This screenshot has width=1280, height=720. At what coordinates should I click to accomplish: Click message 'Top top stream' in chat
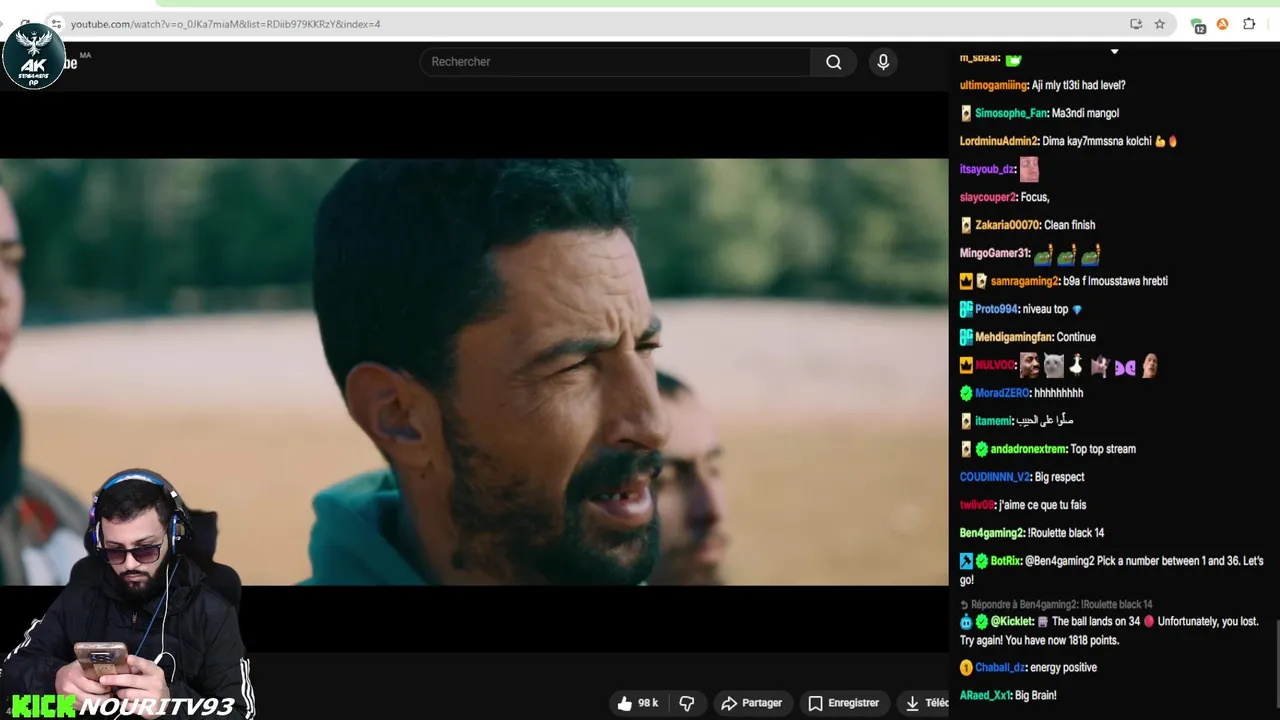(x=1103, y=449)
